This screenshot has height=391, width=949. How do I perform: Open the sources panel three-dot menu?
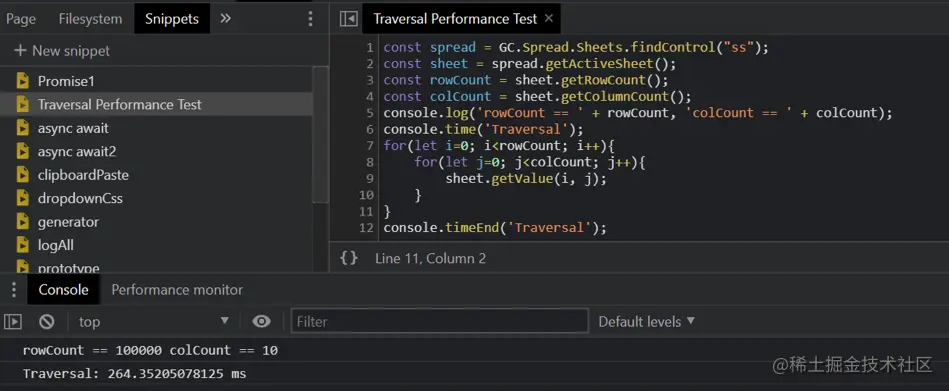pos(310,19)
